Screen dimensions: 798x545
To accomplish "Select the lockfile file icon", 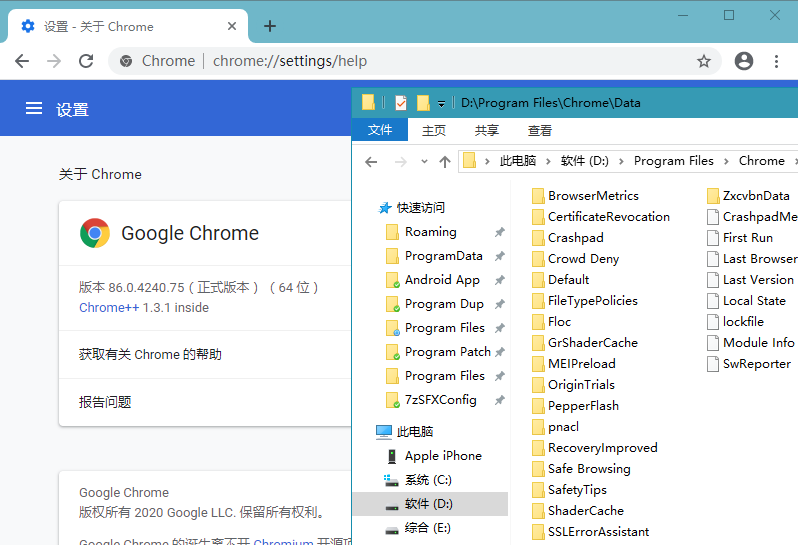I will point(712,322).
